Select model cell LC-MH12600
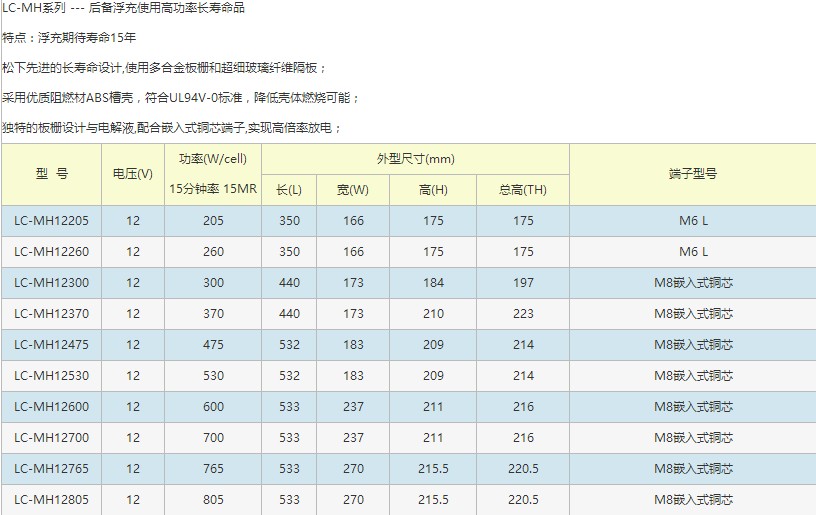816x515 pixels. click(52, 406)
